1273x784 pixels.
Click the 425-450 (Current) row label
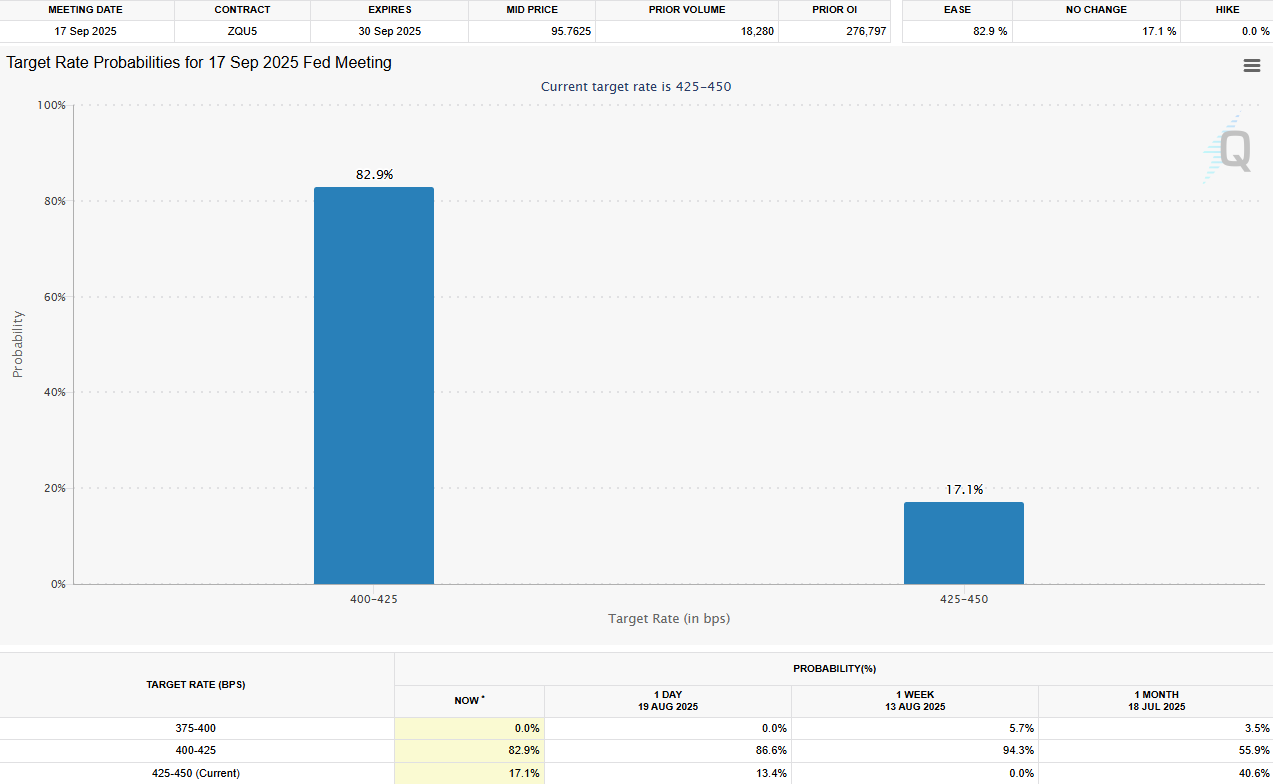(196, 773)
